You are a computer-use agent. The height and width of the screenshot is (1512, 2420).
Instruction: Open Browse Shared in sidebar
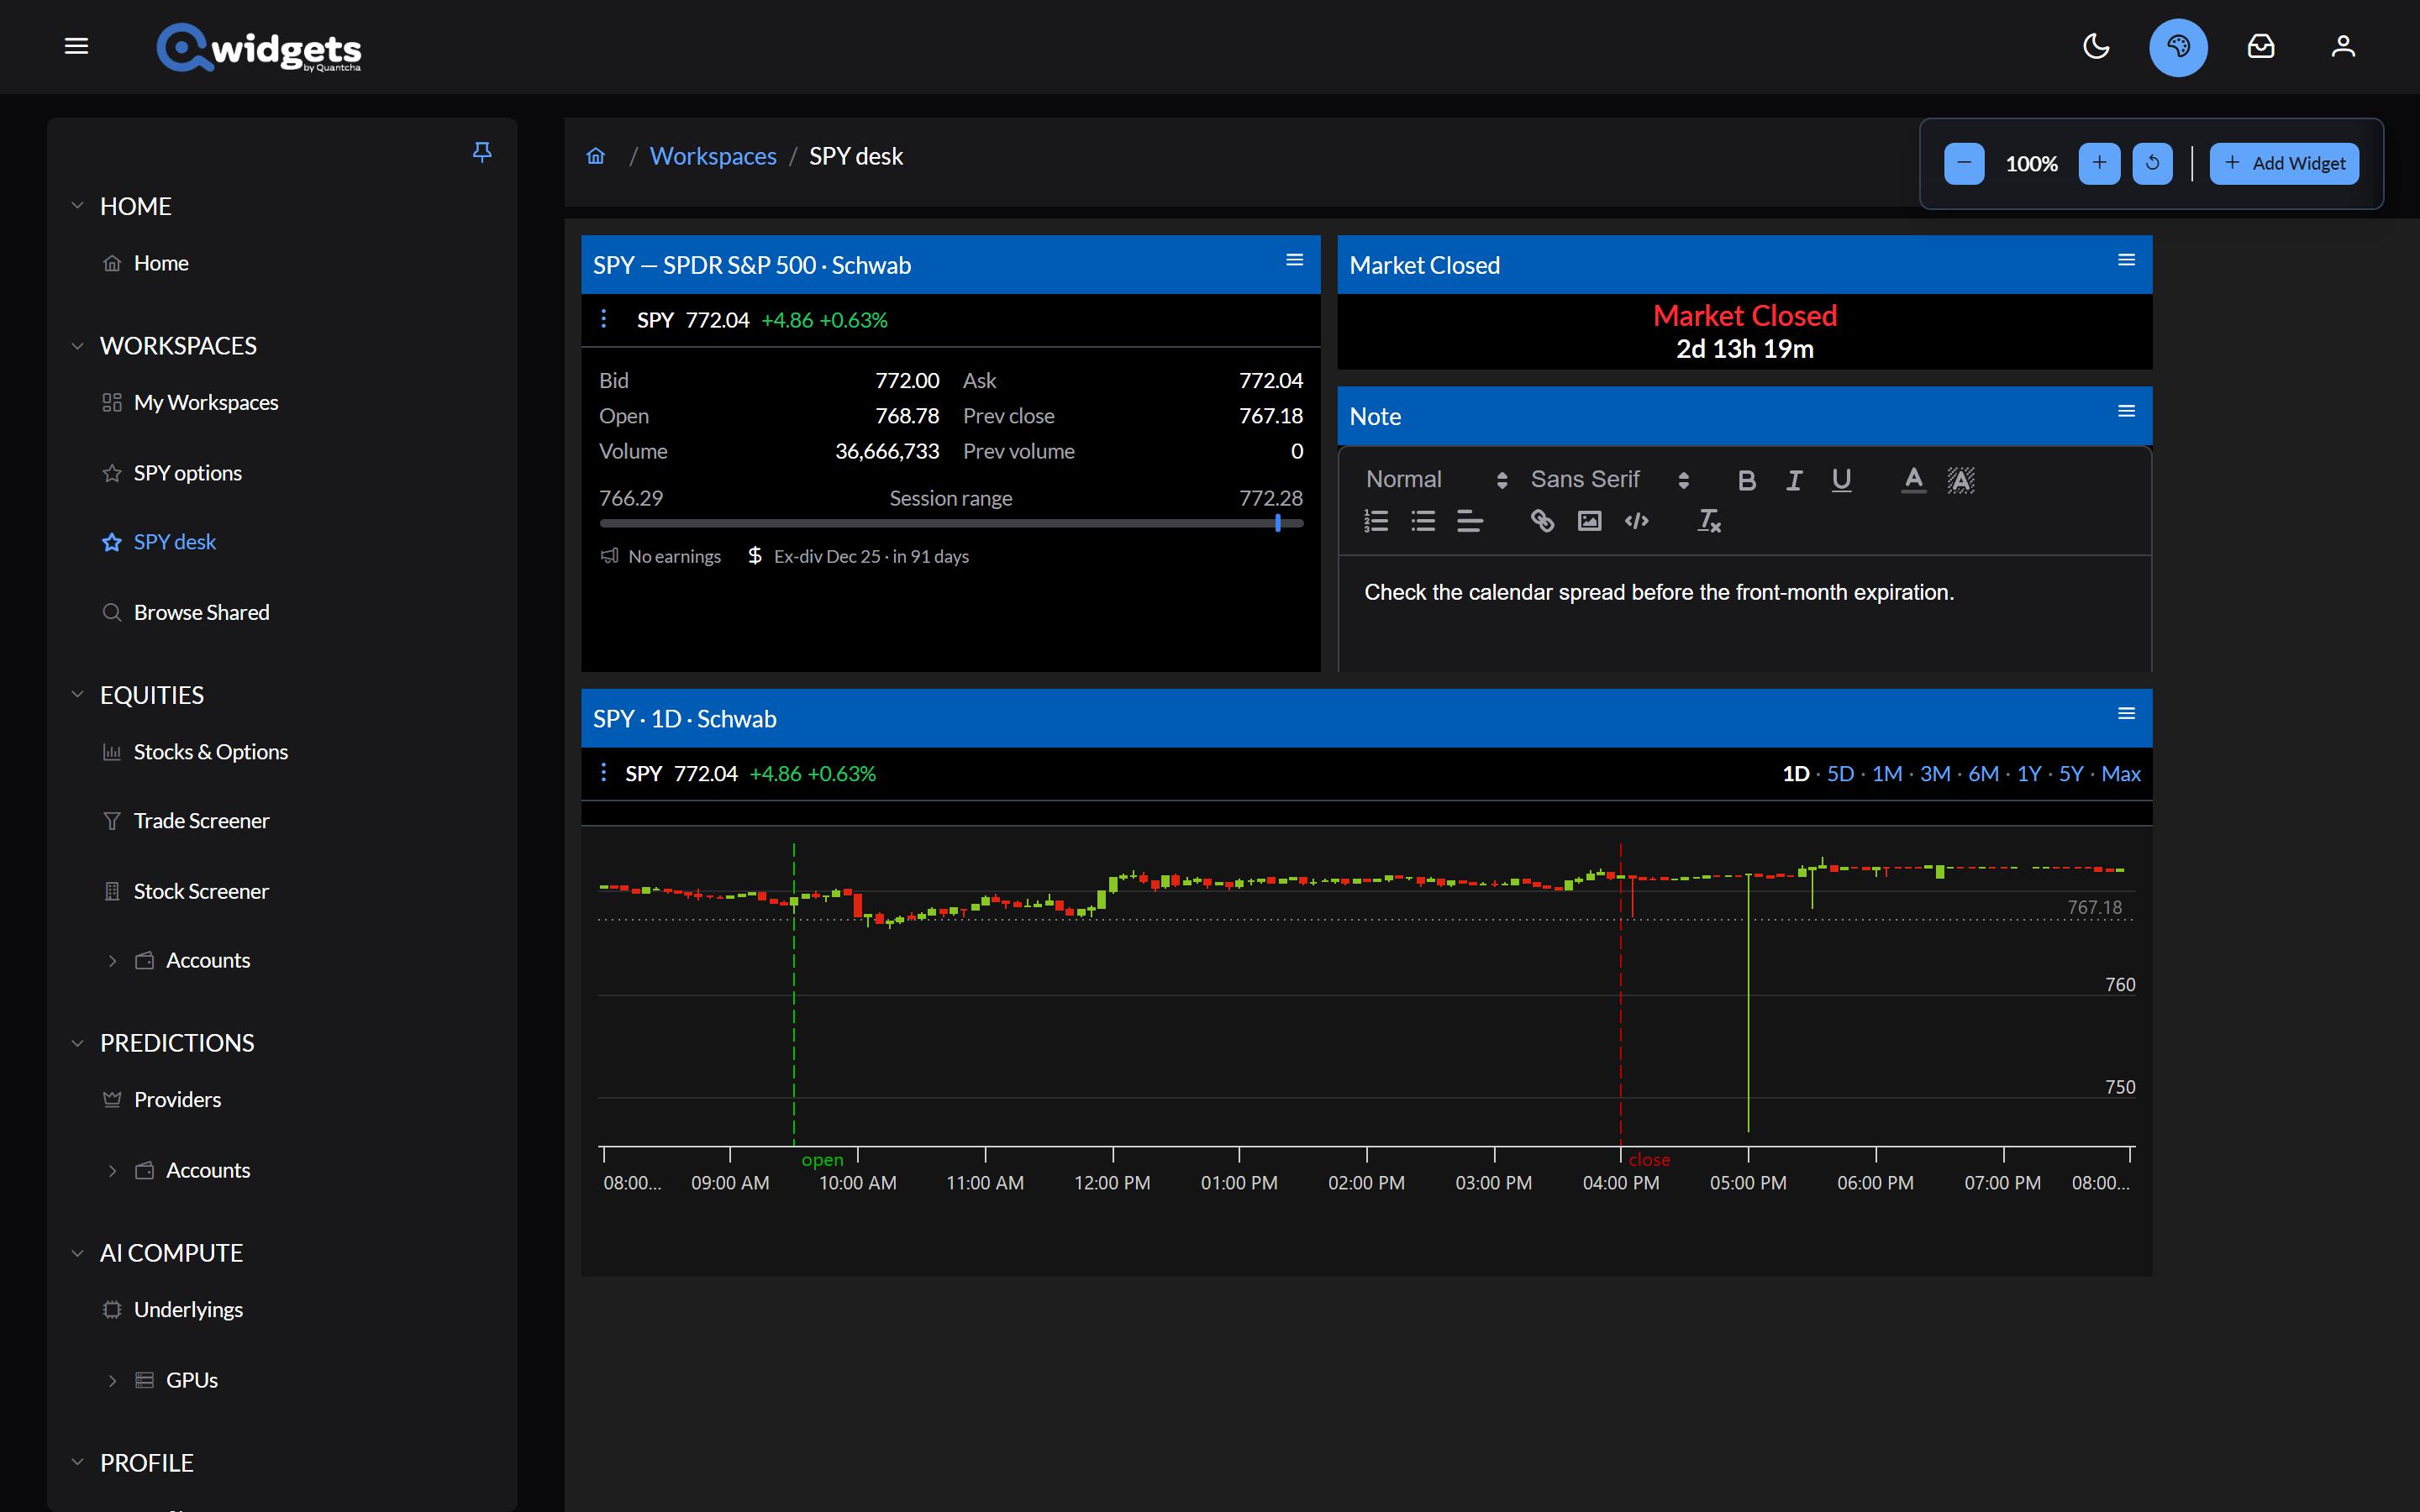click(202, 612)
